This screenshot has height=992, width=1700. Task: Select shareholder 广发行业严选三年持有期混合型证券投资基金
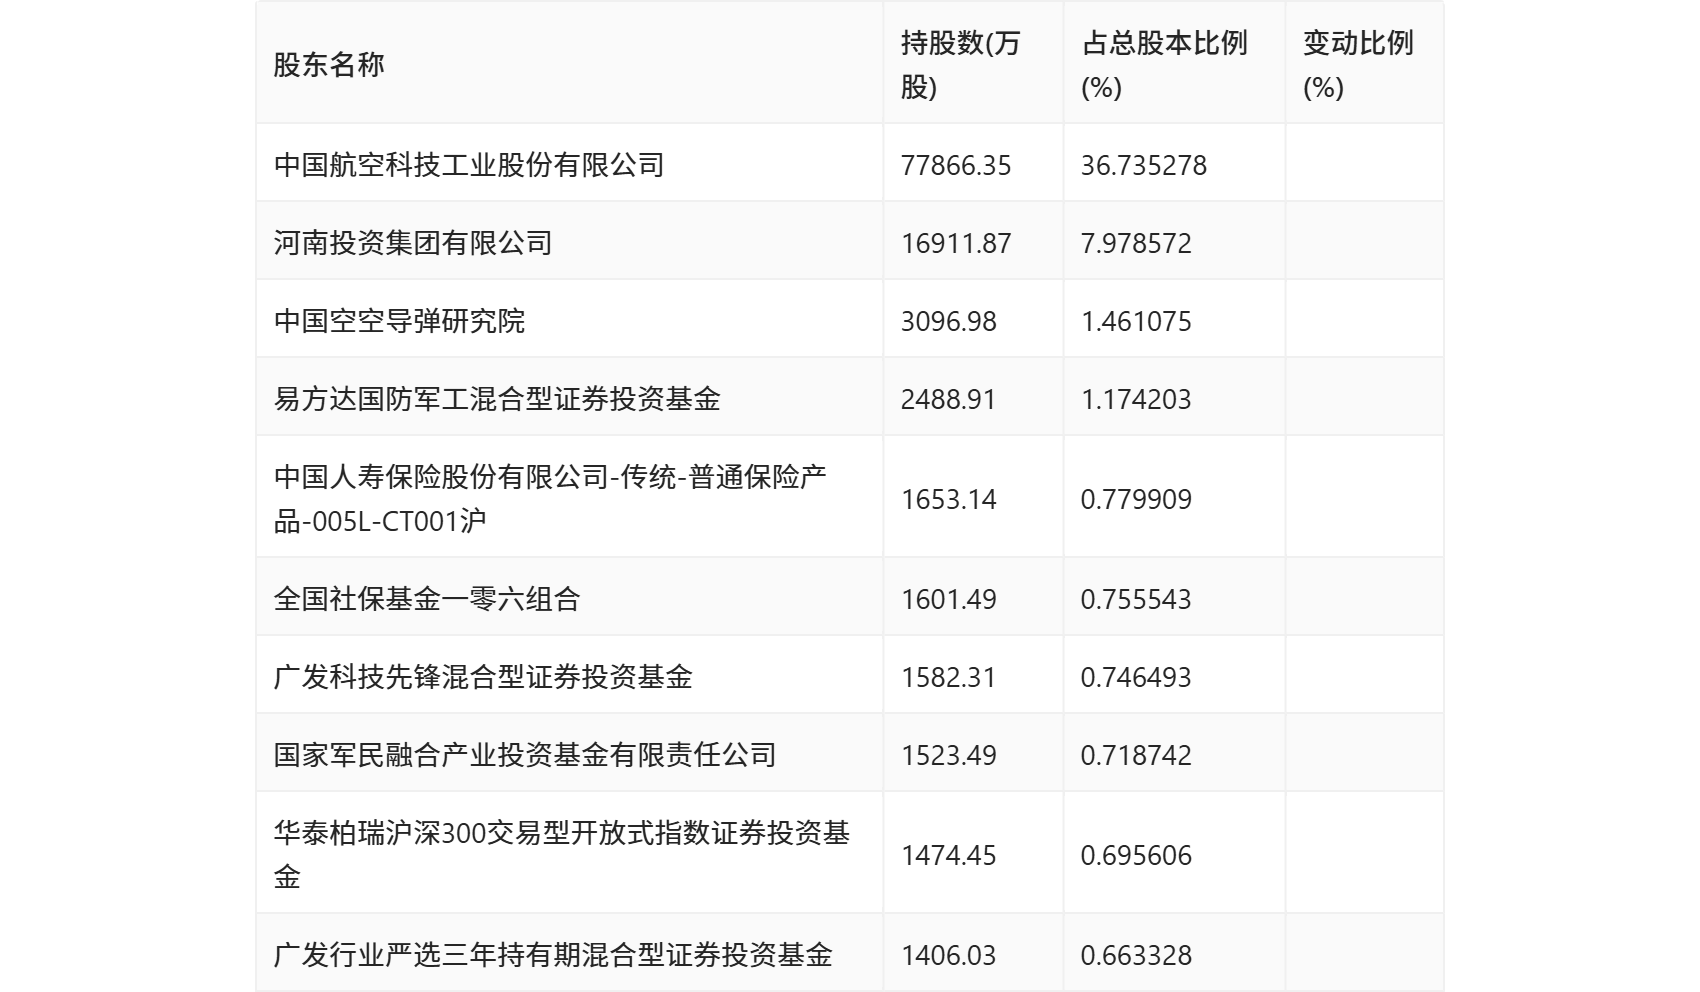553,955
